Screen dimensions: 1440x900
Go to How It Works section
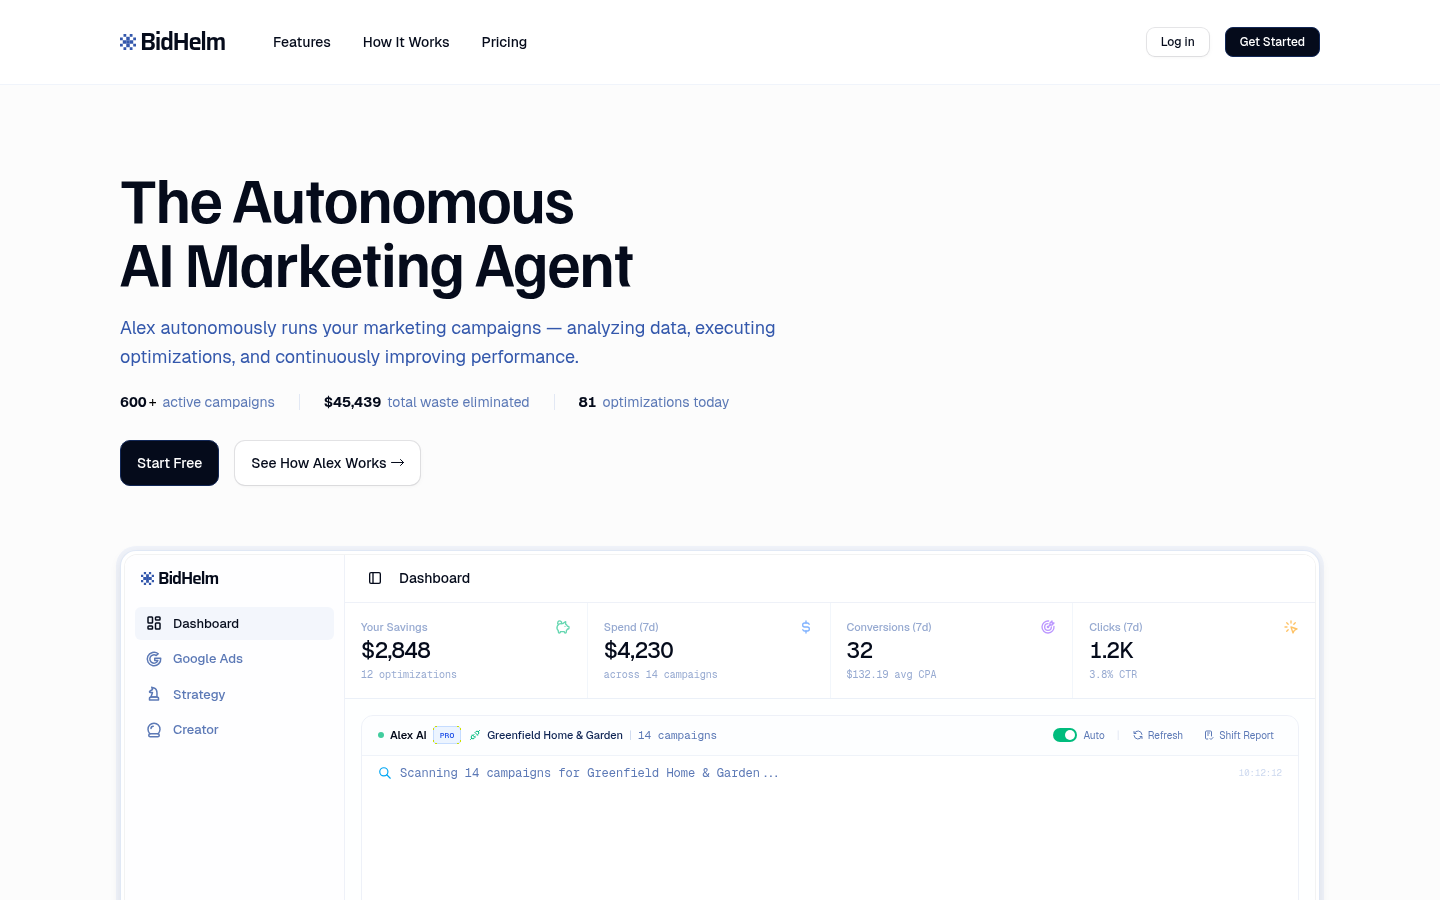click(406, 42)
